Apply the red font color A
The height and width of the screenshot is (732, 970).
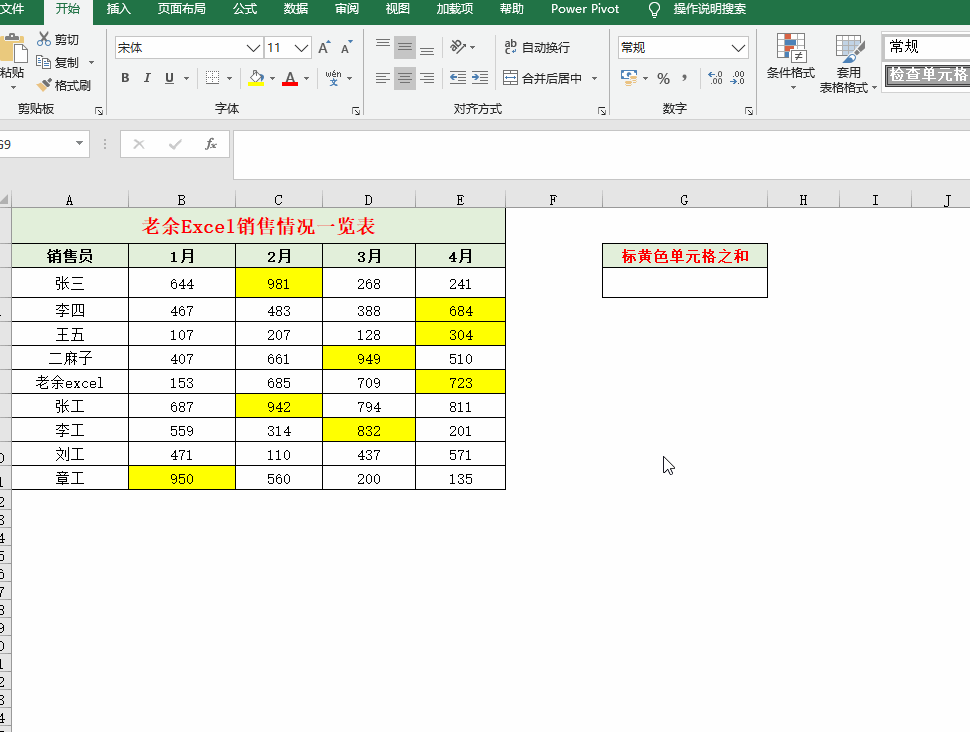290,78
